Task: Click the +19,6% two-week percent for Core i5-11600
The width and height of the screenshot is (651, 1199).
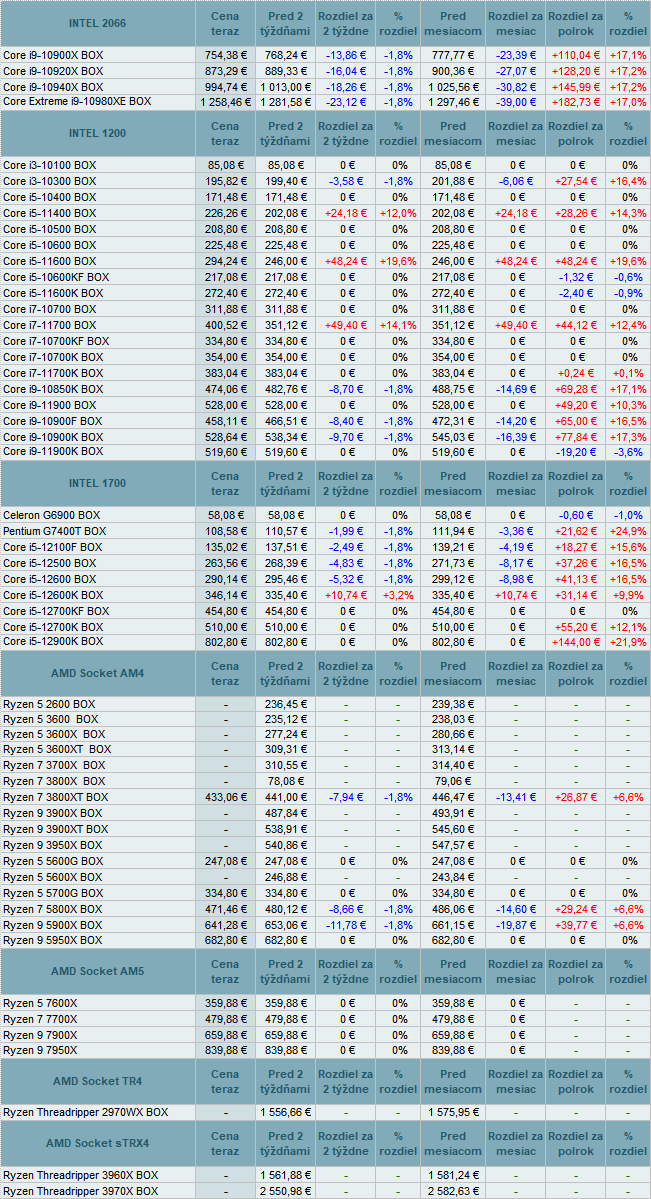Action: point(398,261)
